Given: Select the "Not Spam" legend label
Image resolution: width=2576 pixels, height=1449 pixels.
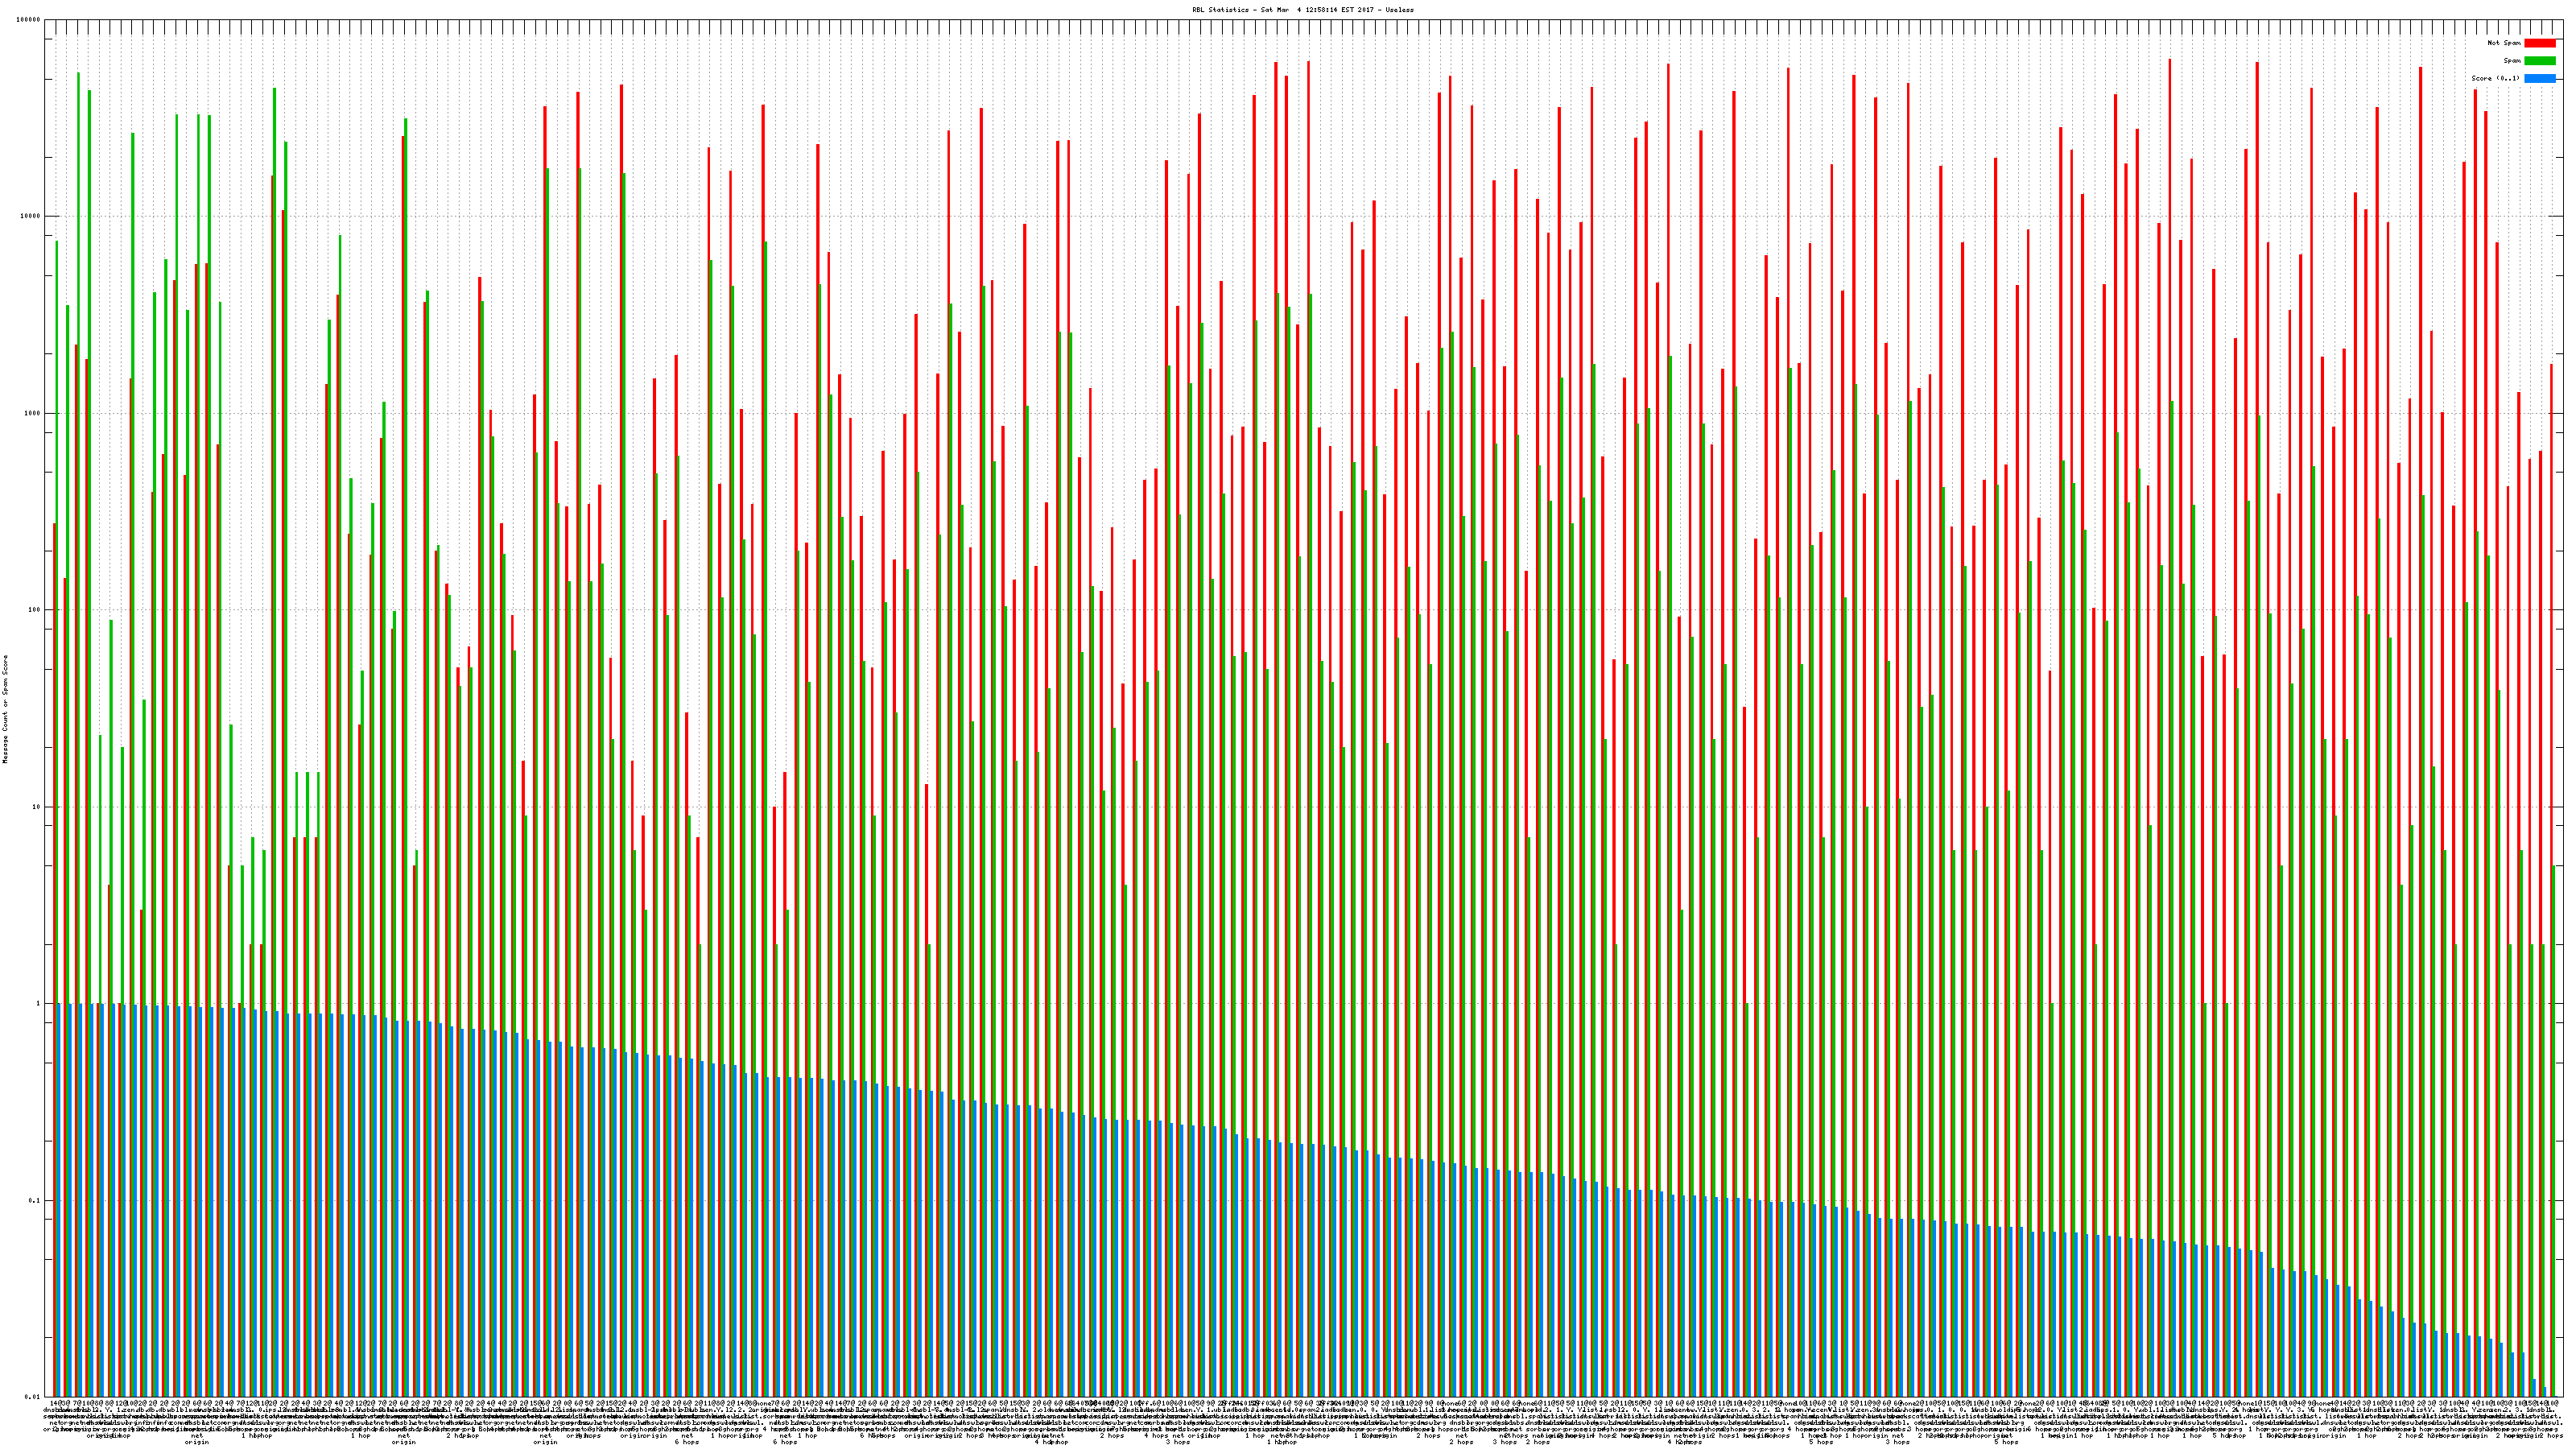Looking at the screenshot, I should tap(2504, 43).
